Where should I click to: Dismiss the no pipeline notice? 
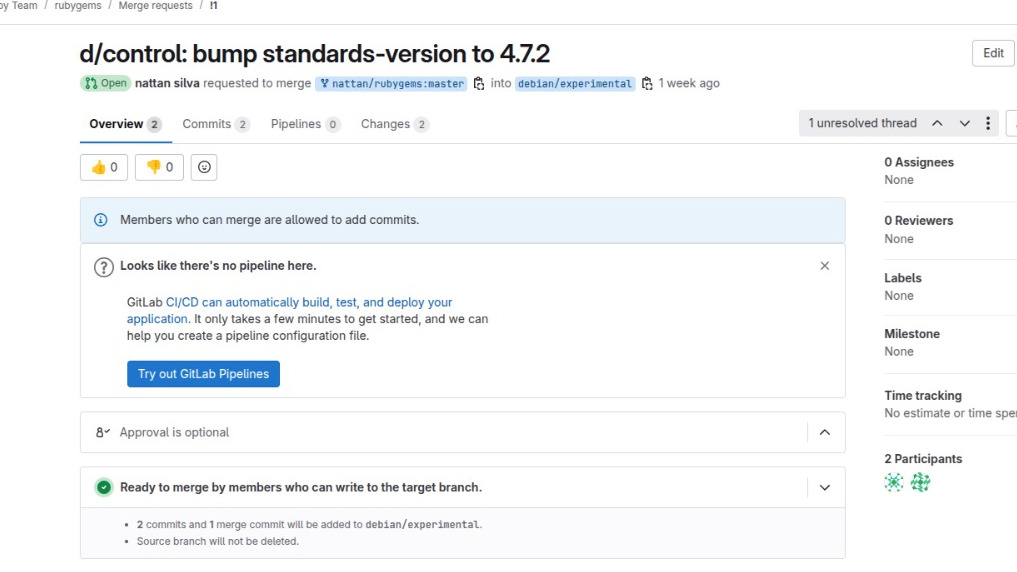824,266
